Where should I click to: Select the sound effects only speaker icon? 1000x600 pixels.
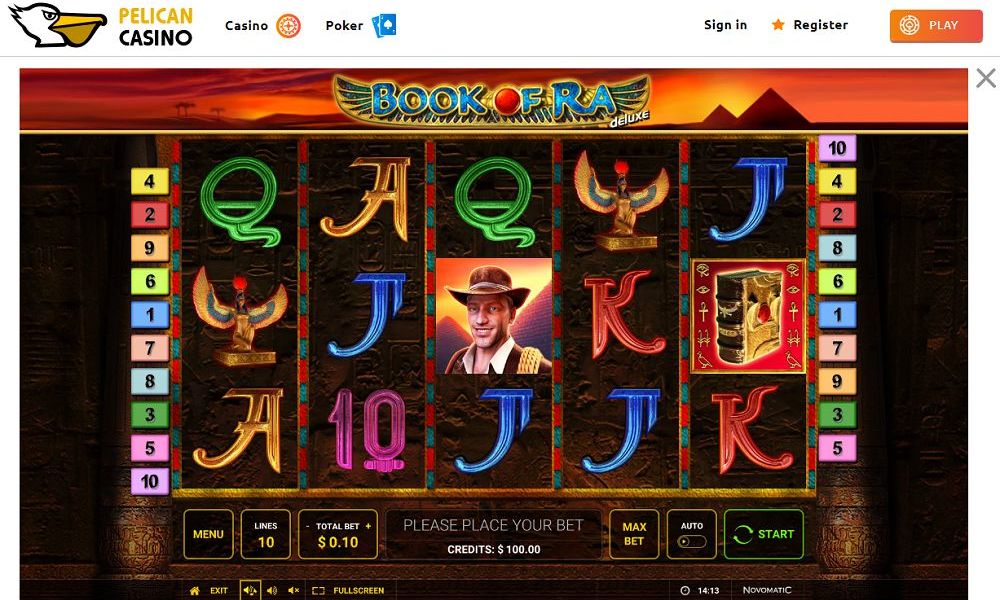click(x=272, y=590)
